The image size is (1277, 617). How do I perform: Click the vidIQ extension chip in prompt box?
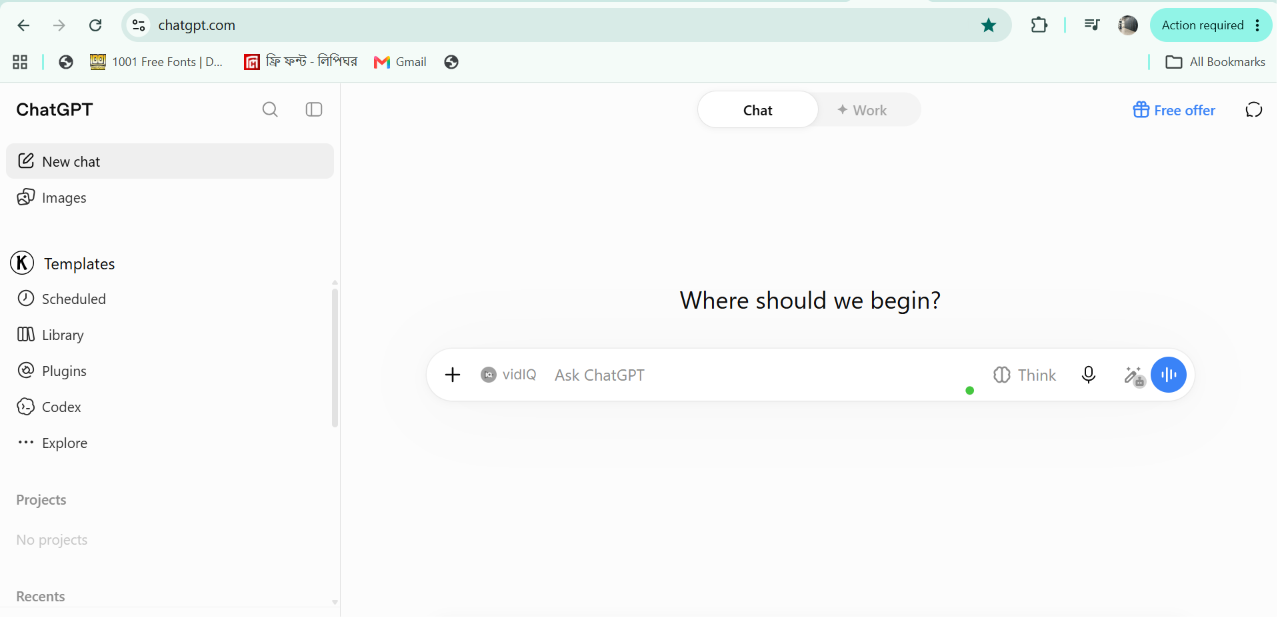[x=509, y=375]
